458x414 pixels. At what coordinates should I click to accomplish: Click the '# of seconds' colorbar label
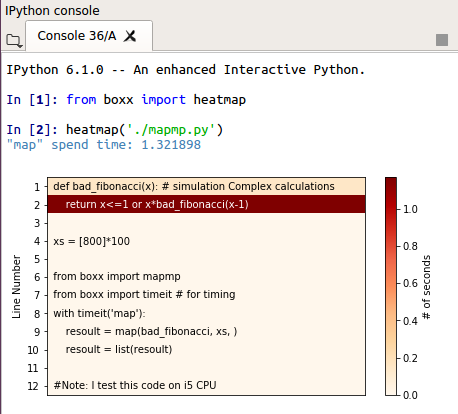[x=426, y=287]
